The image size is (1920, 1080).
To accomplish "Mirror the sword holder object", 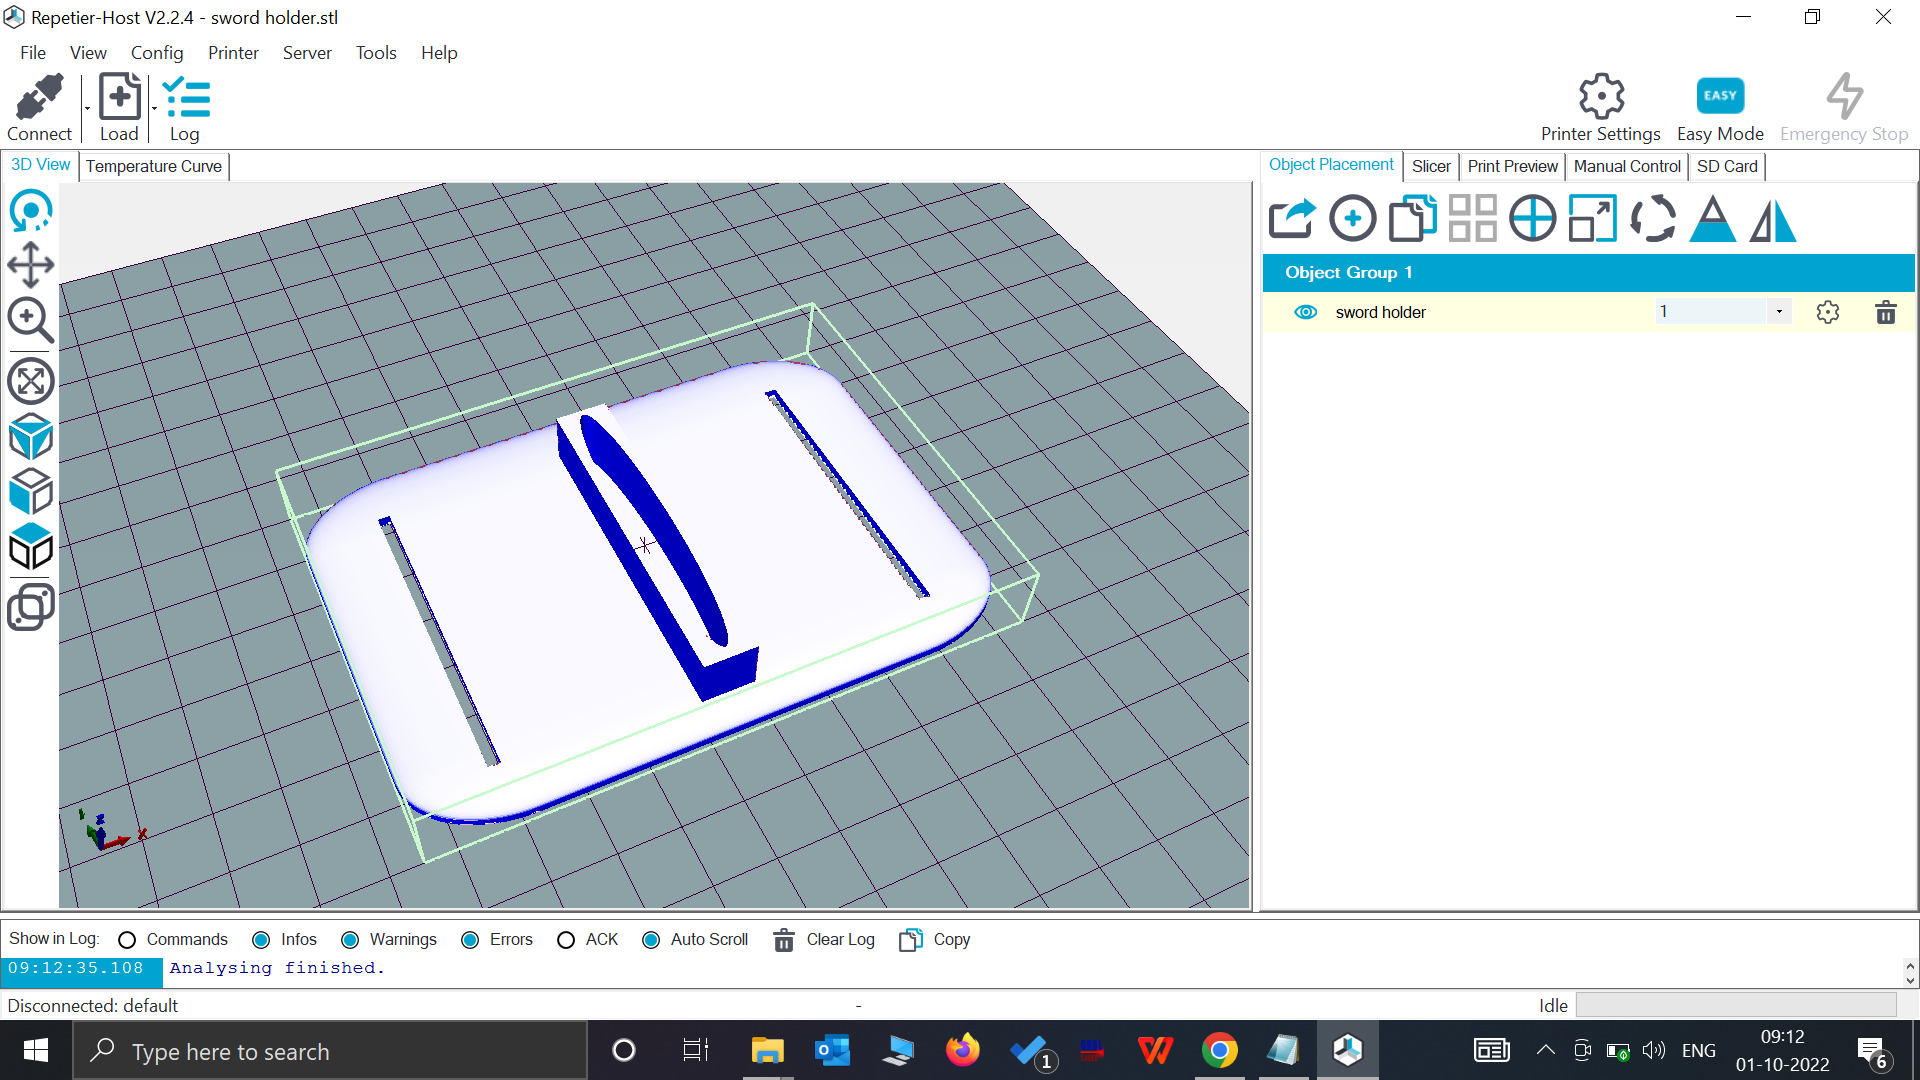I will pyautogui.click(x=1772, y=218).
